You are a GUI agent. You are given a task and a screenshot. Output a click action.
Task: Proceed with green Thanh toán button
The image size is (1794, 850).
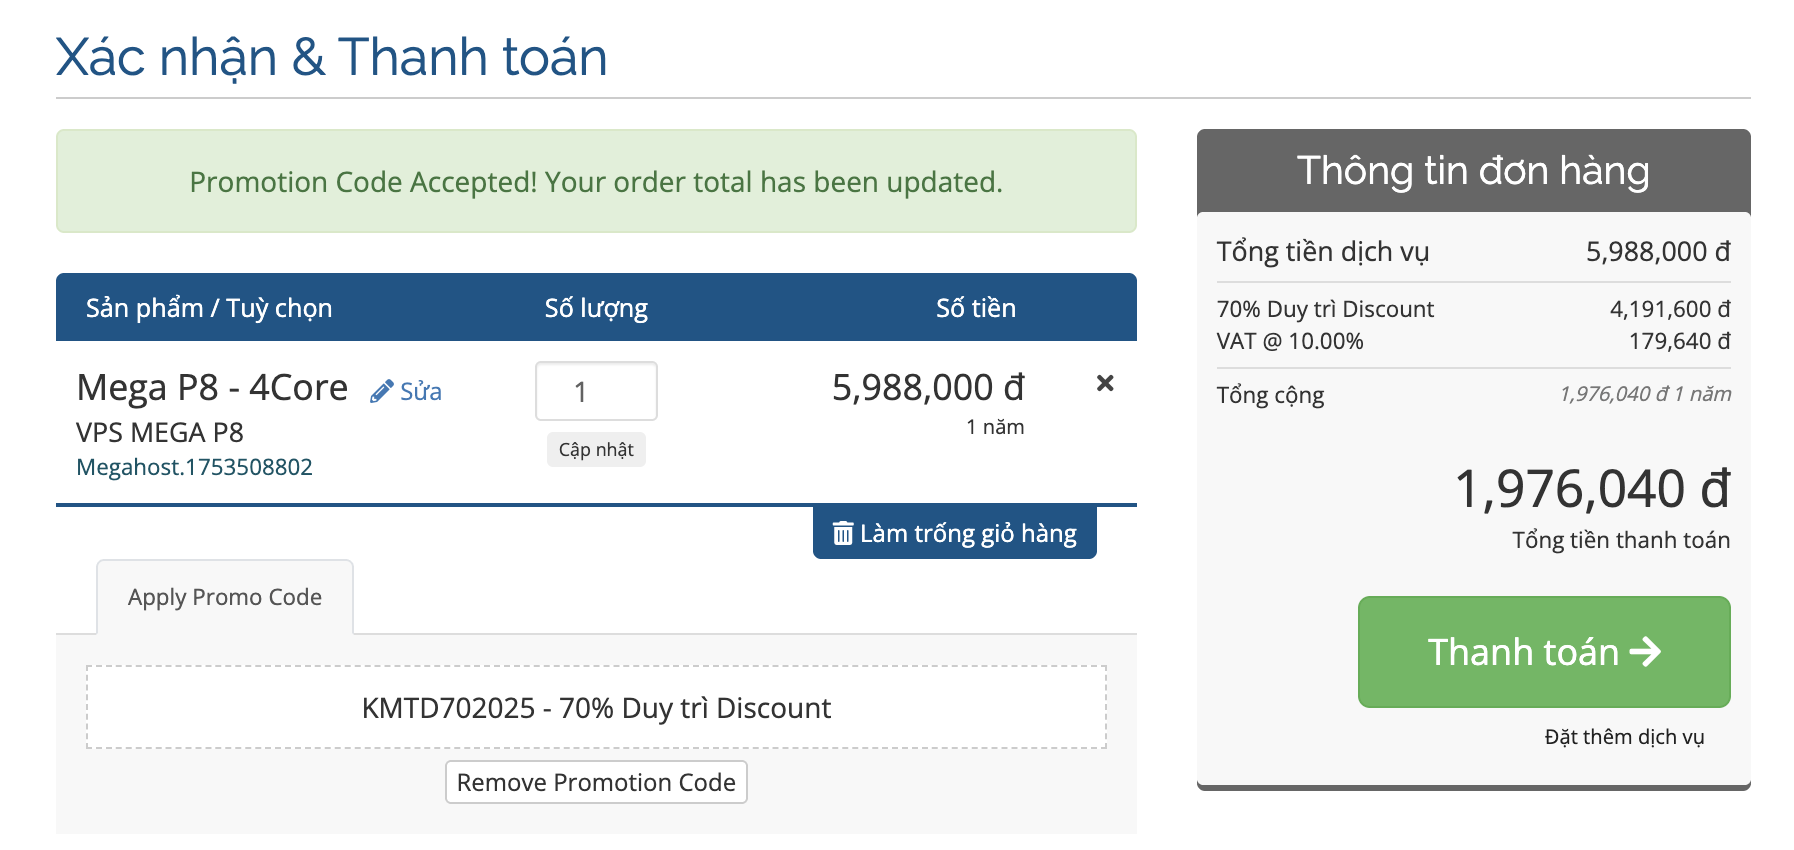point(1544,652)
